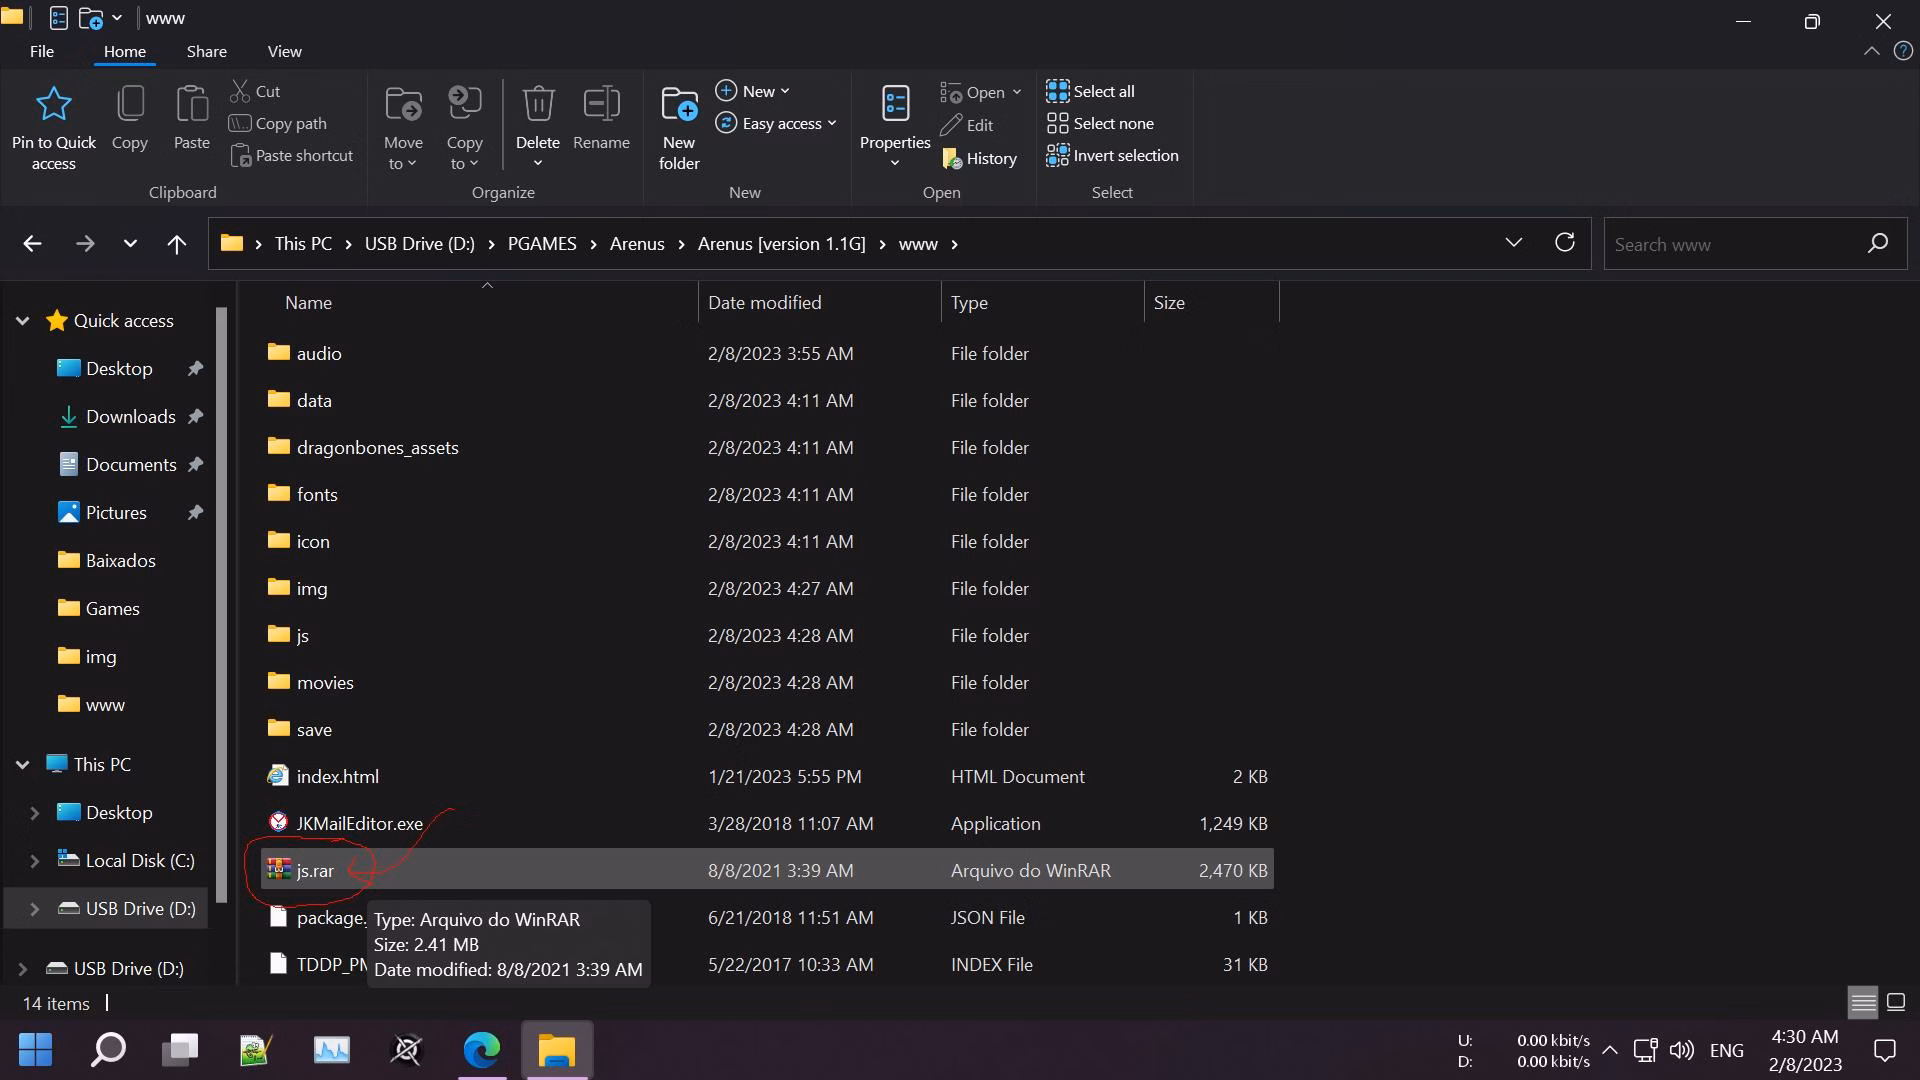The width and height of the screenshot is (1920, 1080).
Task: Click Invert selection in Select group
Action: pos(1112,155)
